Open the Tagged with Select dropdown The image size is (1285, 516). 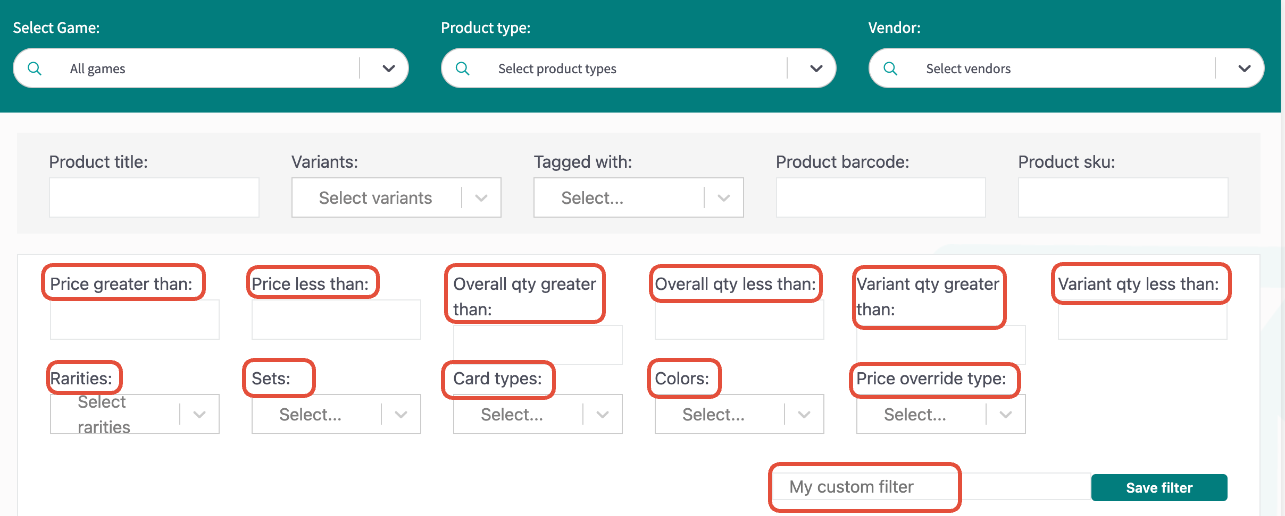pyautogui.click(x=639, y=198)
